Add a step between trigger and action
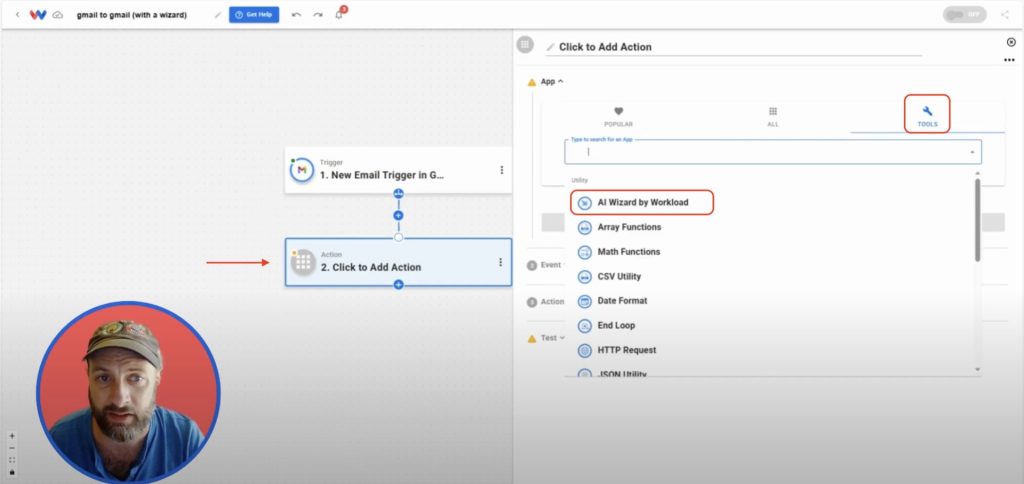This screenshot has width=1024, height=484. 398,216
